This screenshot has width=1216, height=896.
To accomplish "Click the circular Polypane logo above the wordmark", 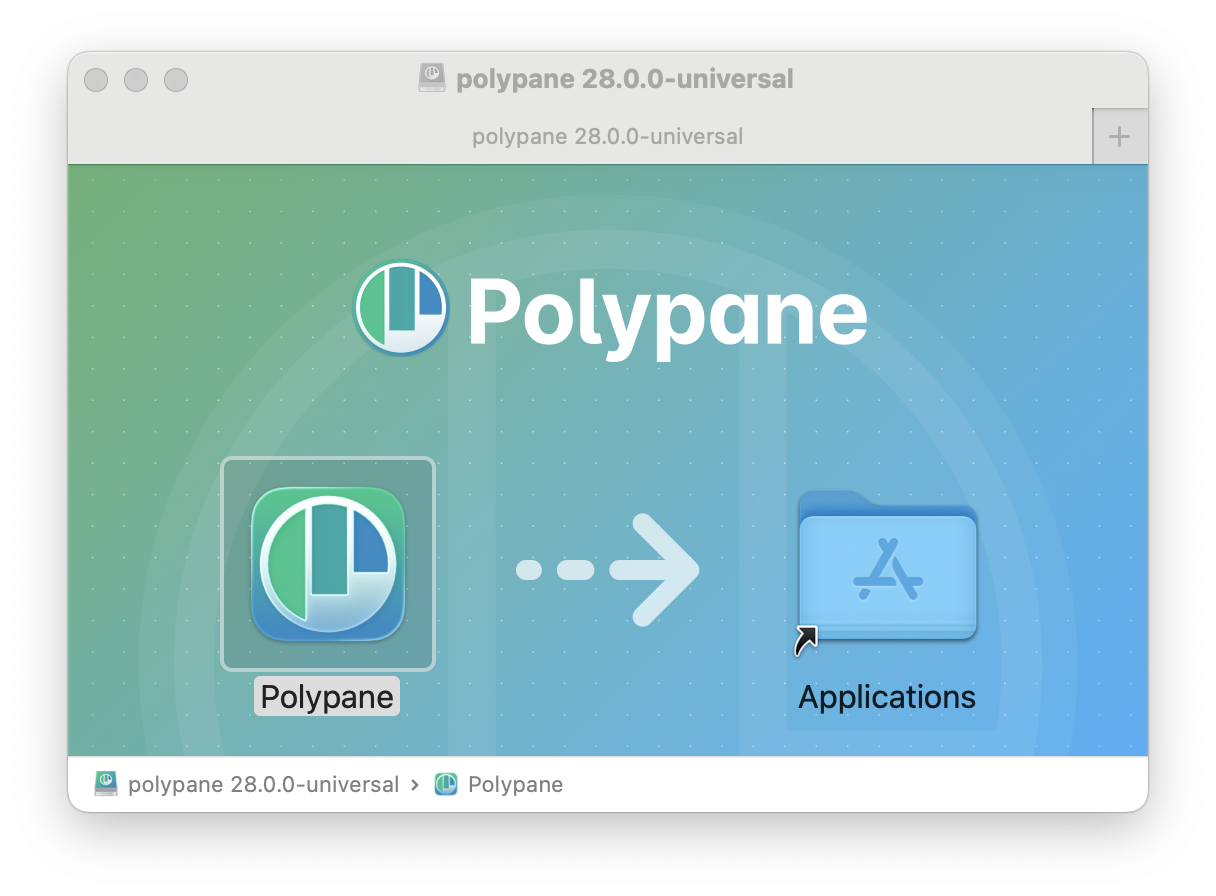I will click(x=401, y=308).
